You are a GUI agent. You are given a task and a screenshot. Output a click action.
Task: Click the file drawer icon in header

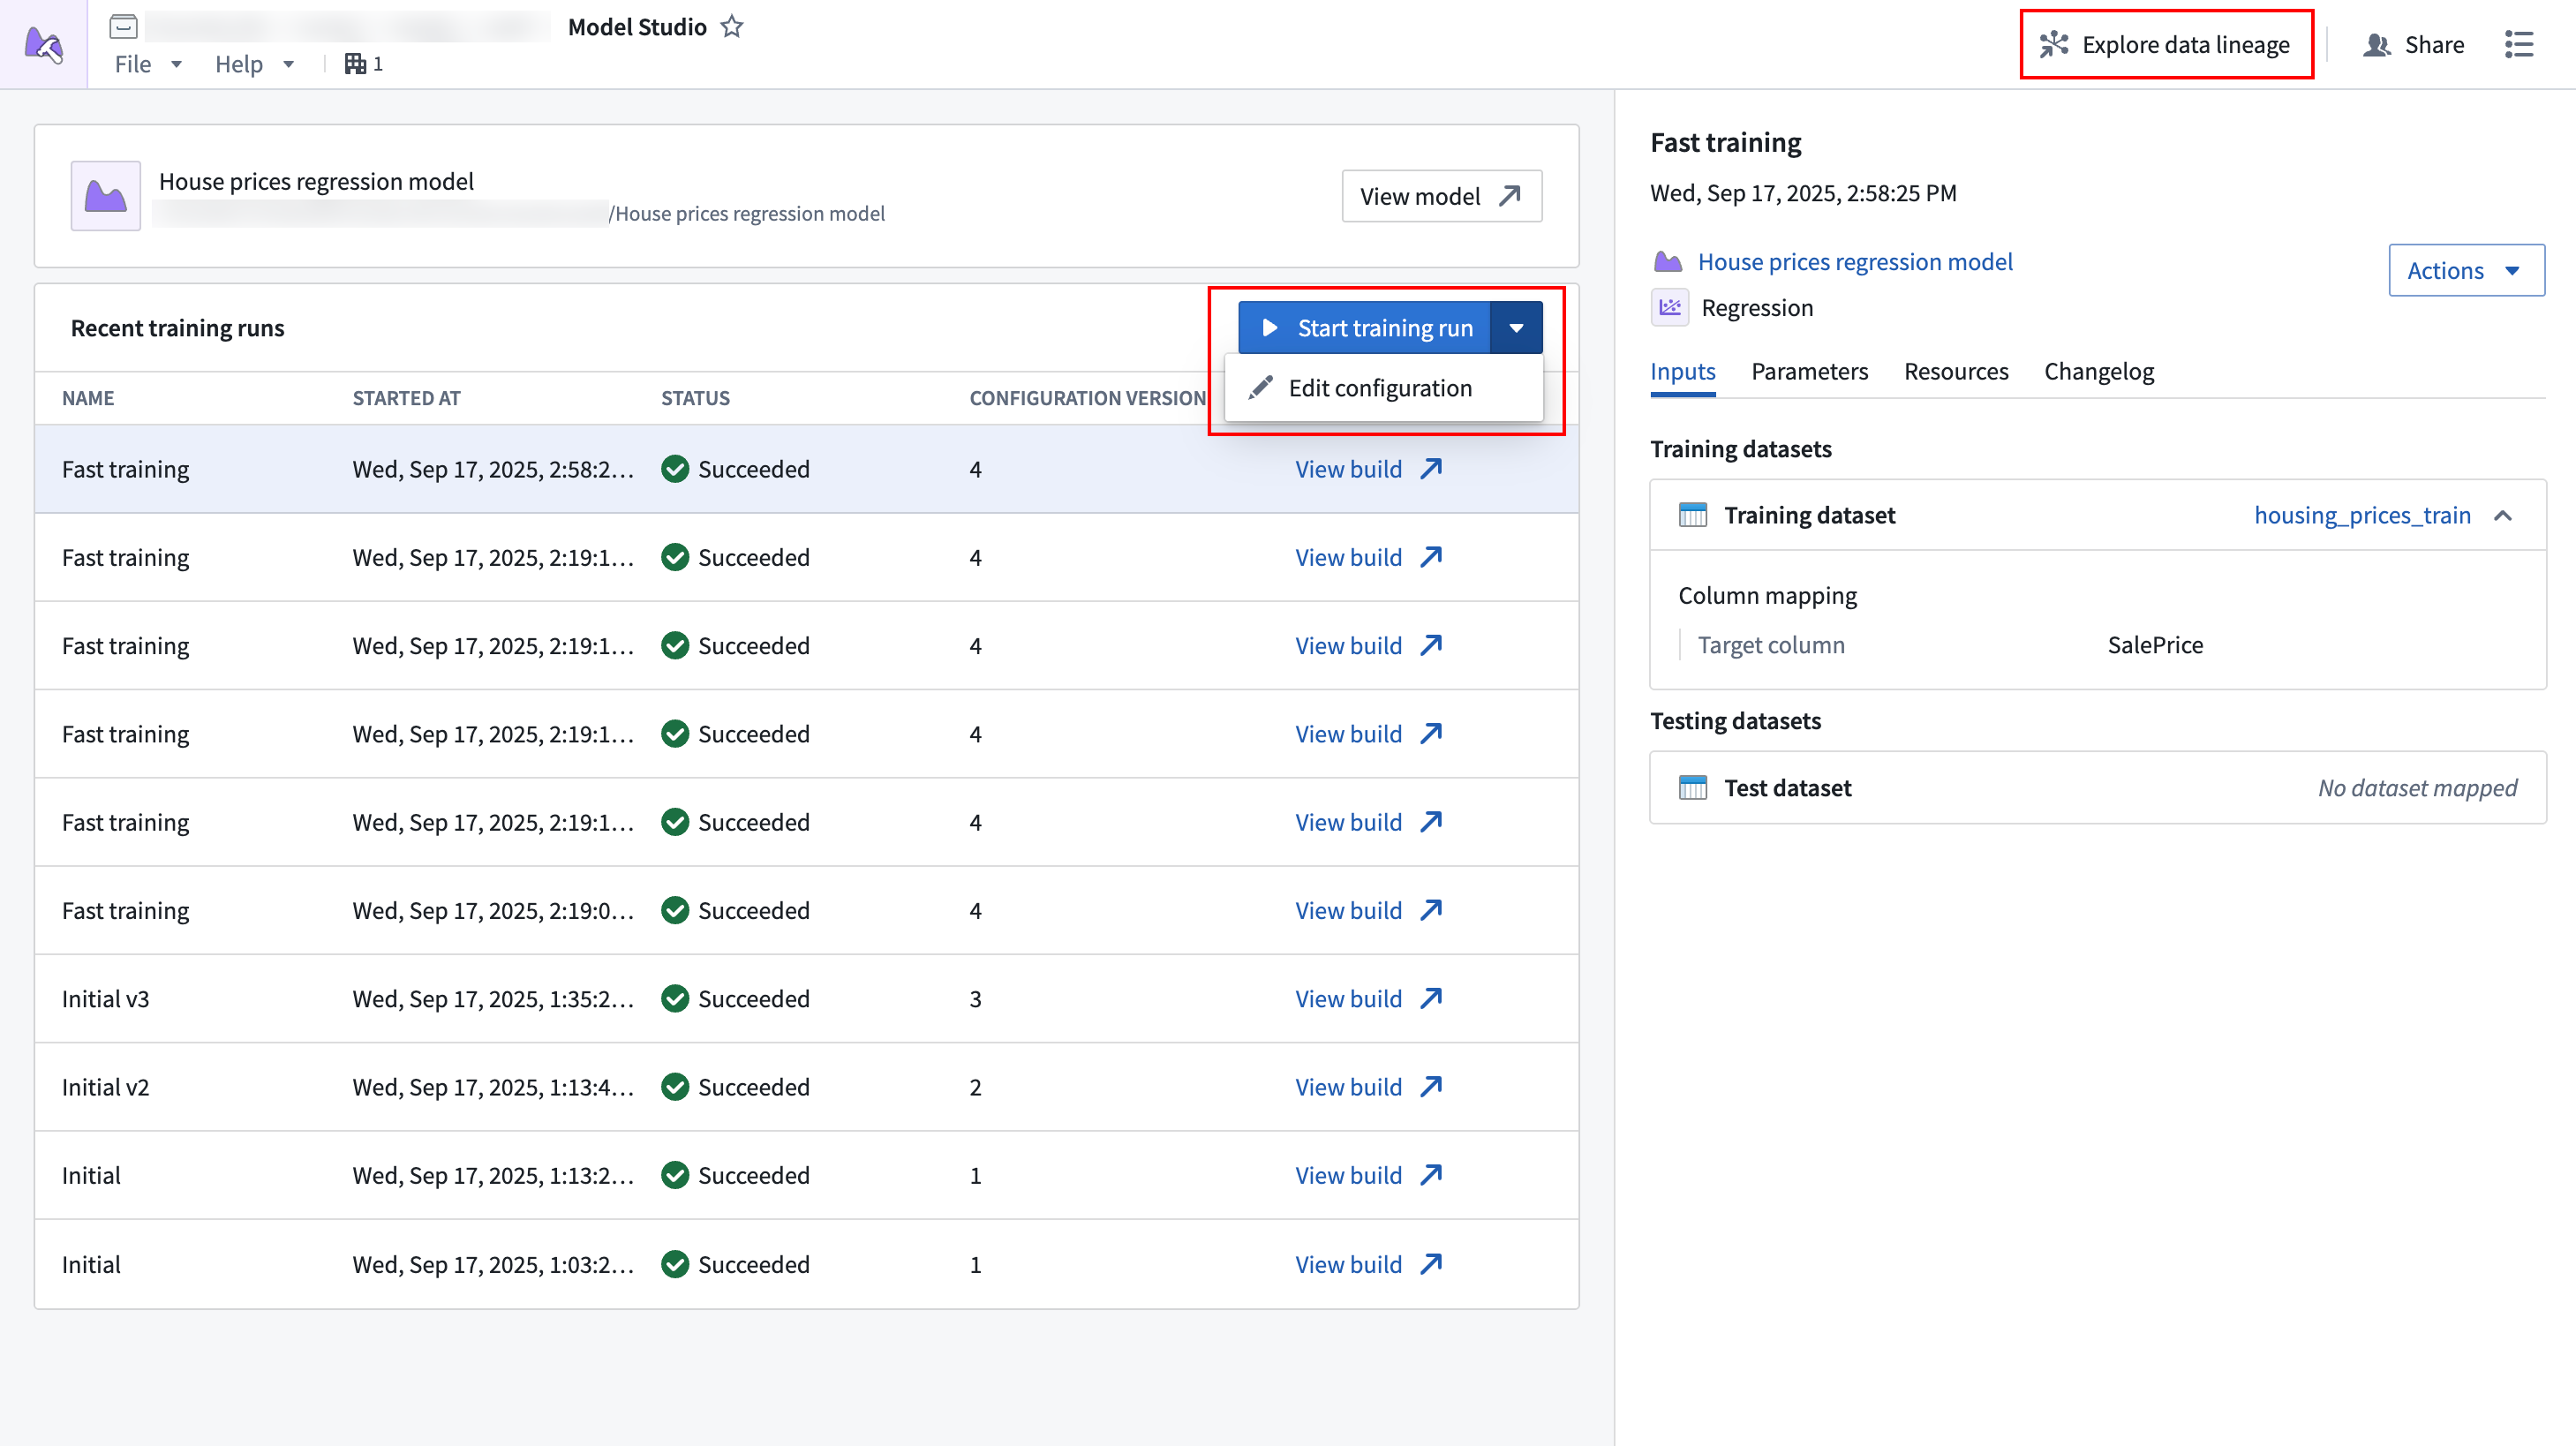[x=123, y=27]
